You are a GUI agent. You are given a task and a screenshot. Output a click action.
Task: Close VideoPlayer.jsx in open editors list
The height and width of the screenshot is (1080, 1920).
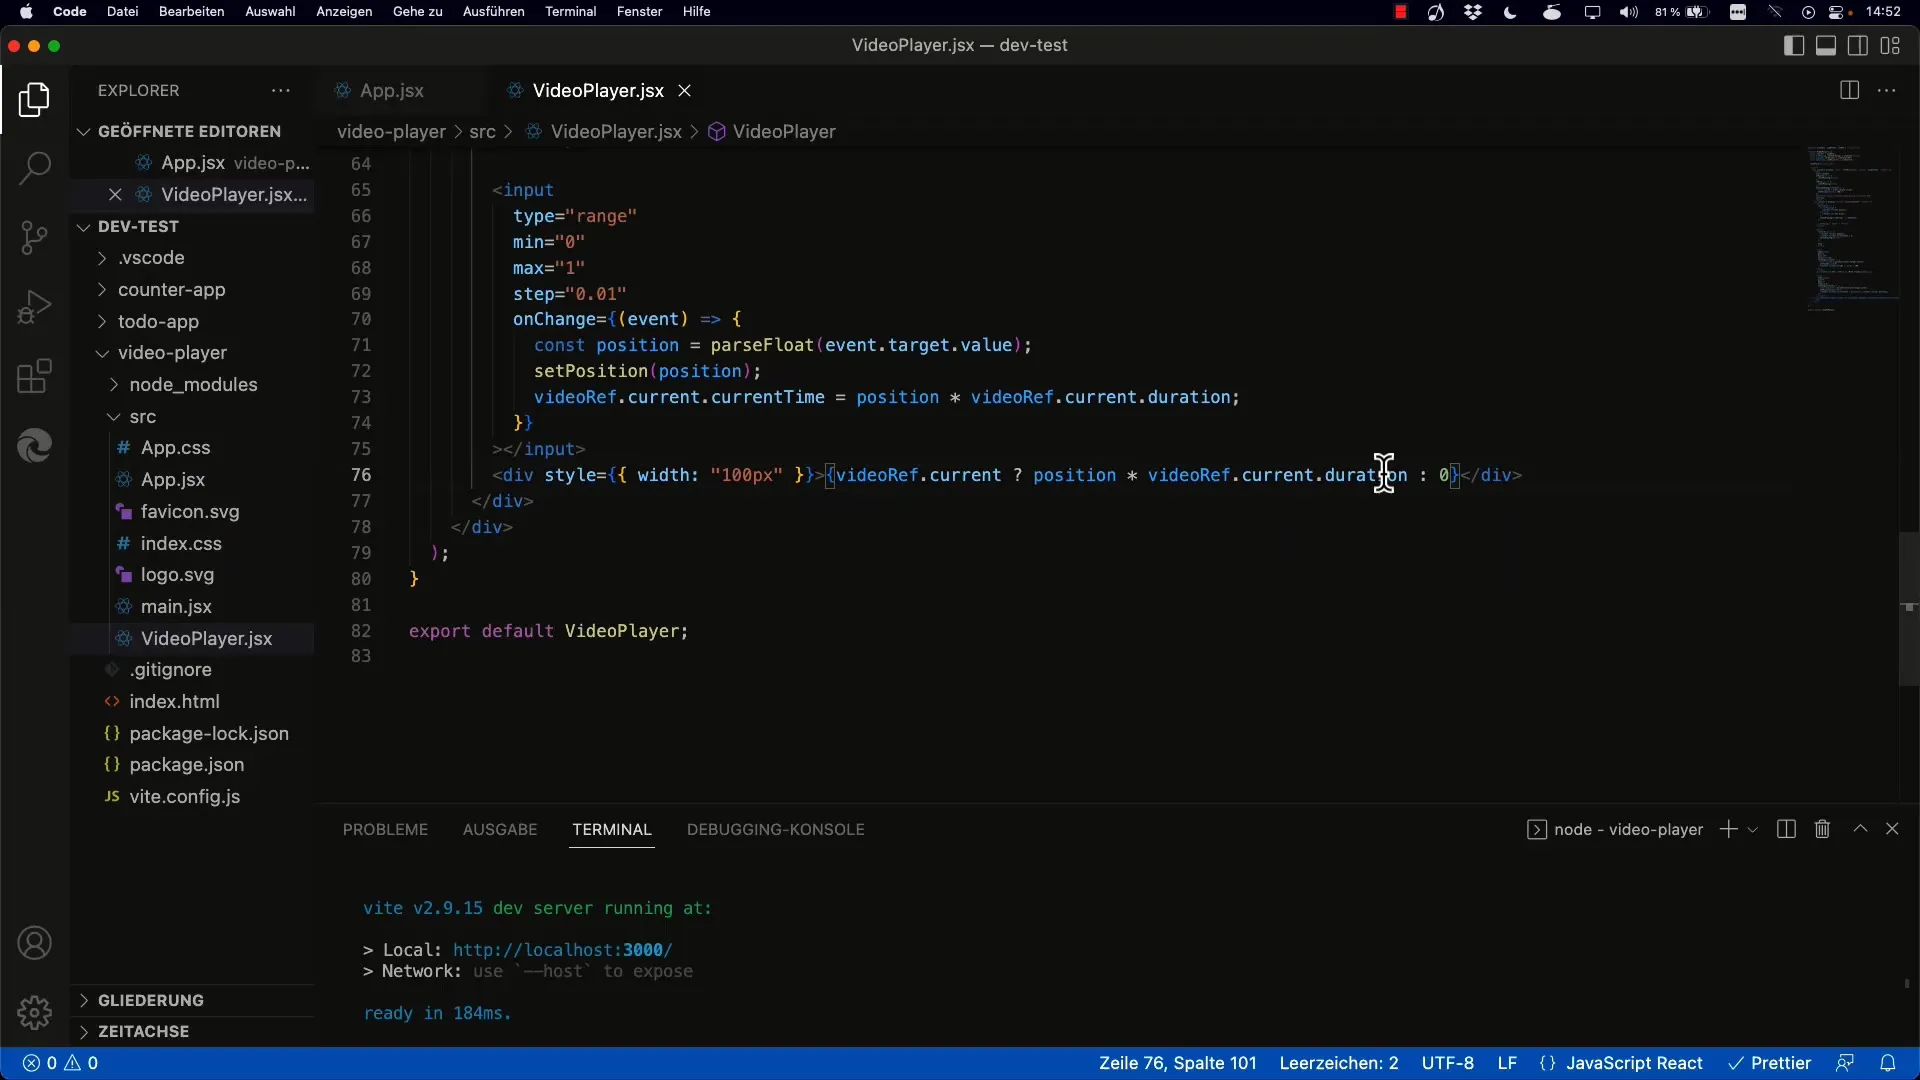[115, 194]
